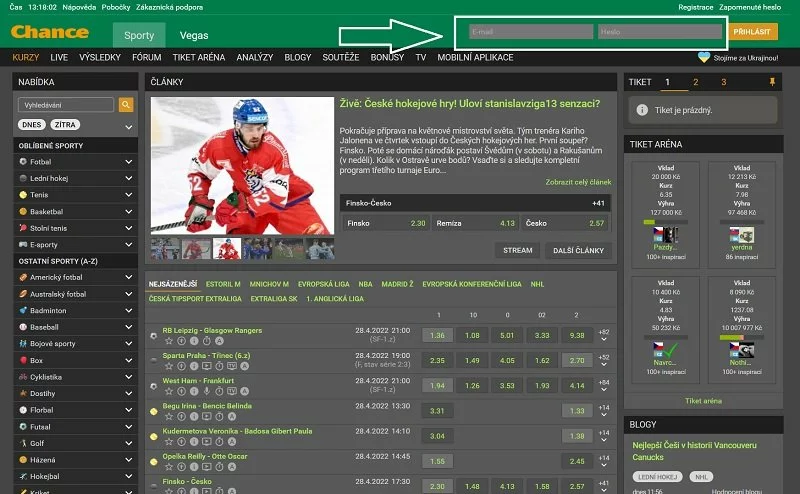Pin the ticket with the pushpin icon
Screen dimensions: 800x494
click(772, 82)
